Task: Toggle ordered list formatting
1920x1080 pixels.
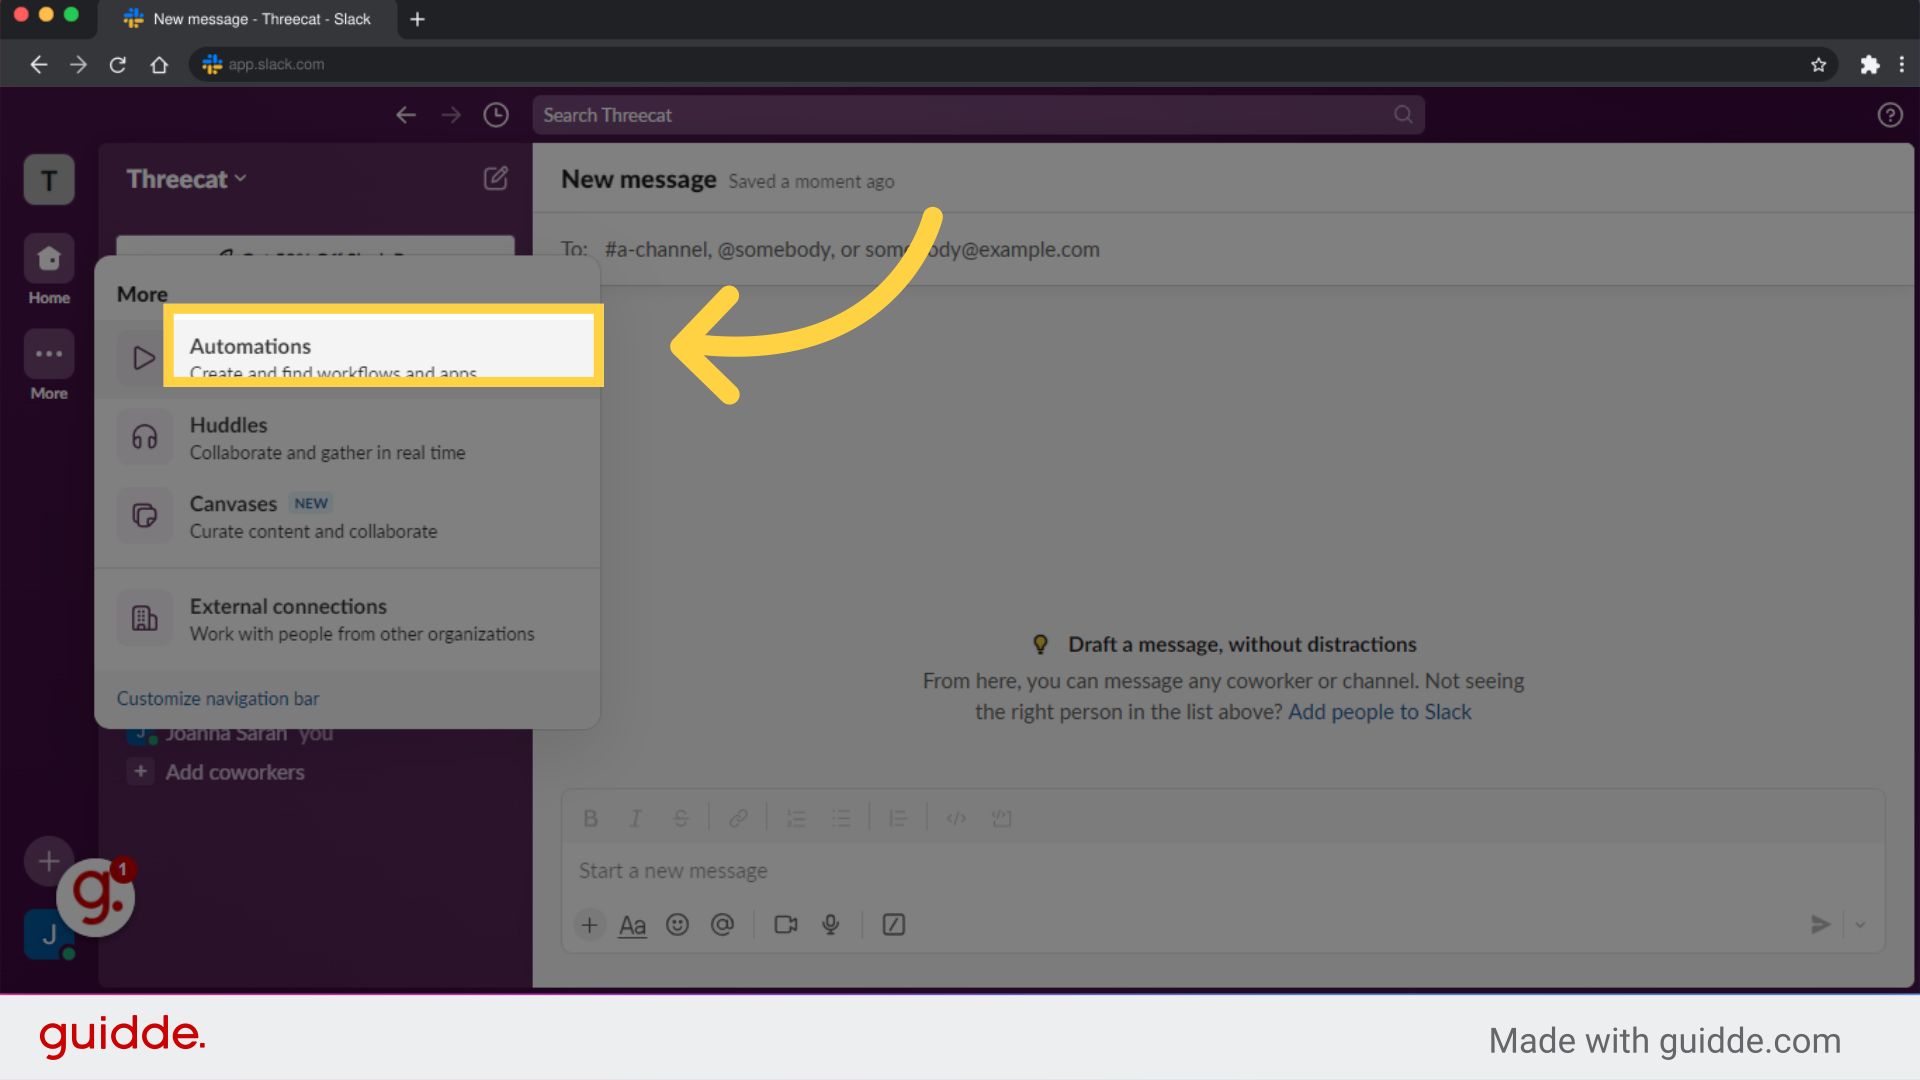Action: coord(796,818)
